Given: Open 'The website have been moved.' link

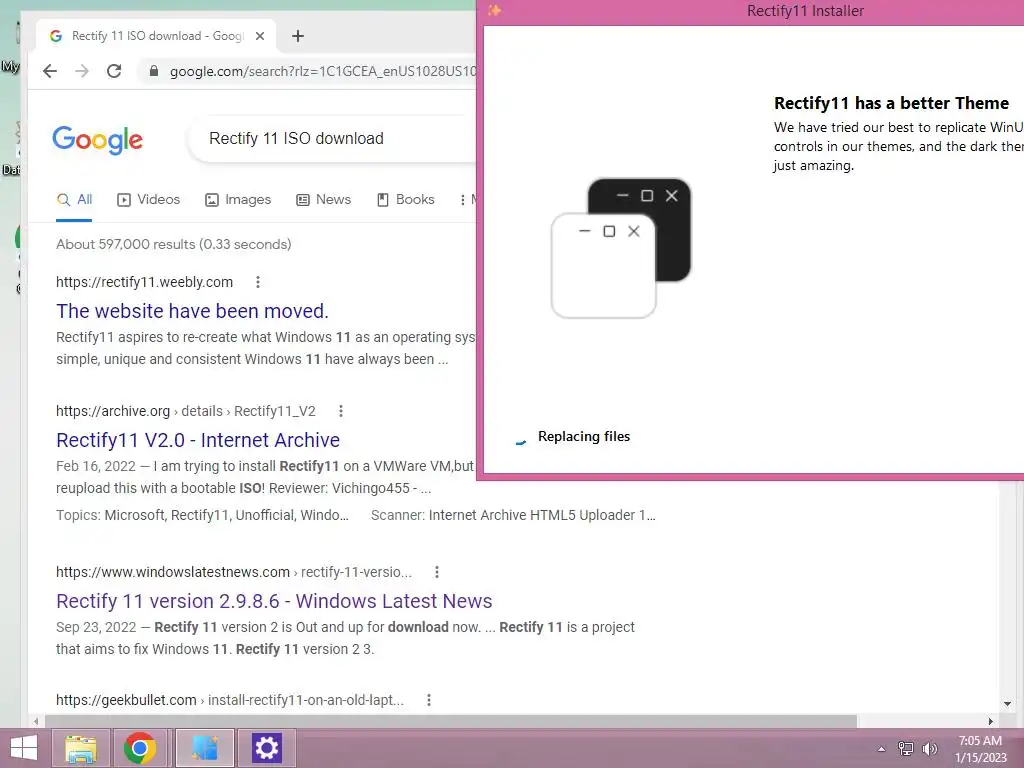Looking at the screenshot, I should pyautogui.click(x=192, y=311).
